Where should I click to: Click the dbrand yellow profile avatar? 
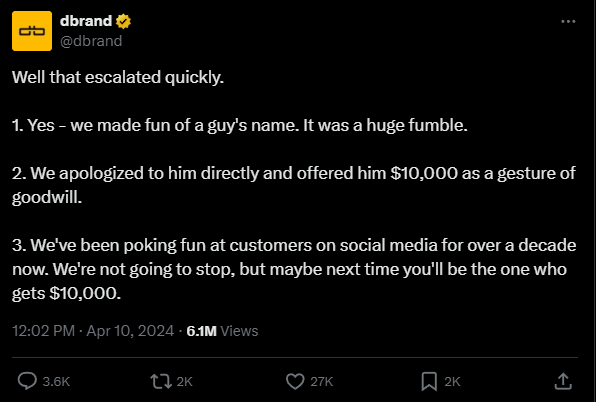click(32, 31)
